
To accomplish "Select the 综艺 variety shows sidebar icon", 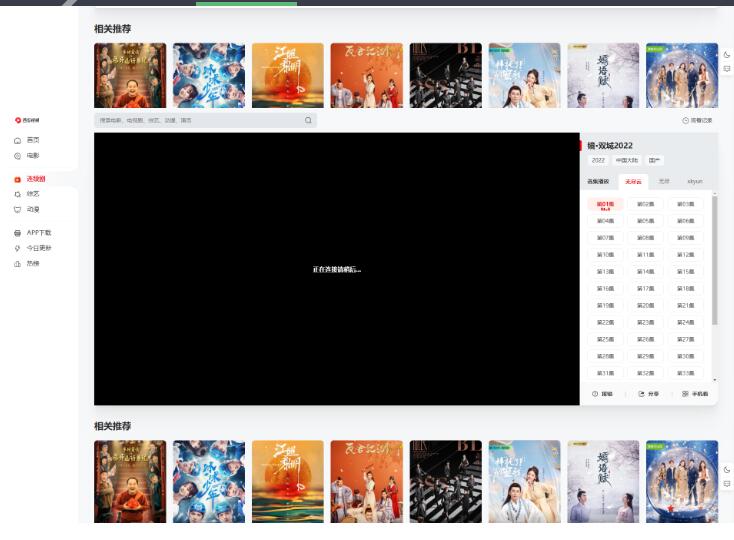I will tap(17, 194).
